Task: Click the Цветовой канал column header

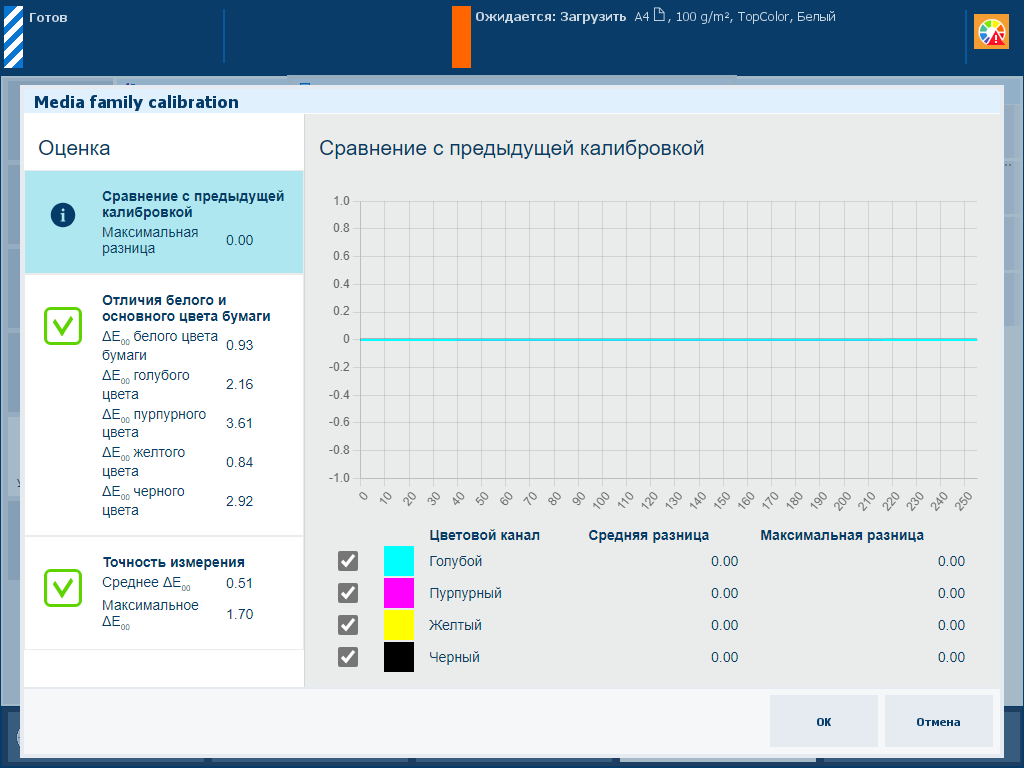Action: [x=485, y=536]
